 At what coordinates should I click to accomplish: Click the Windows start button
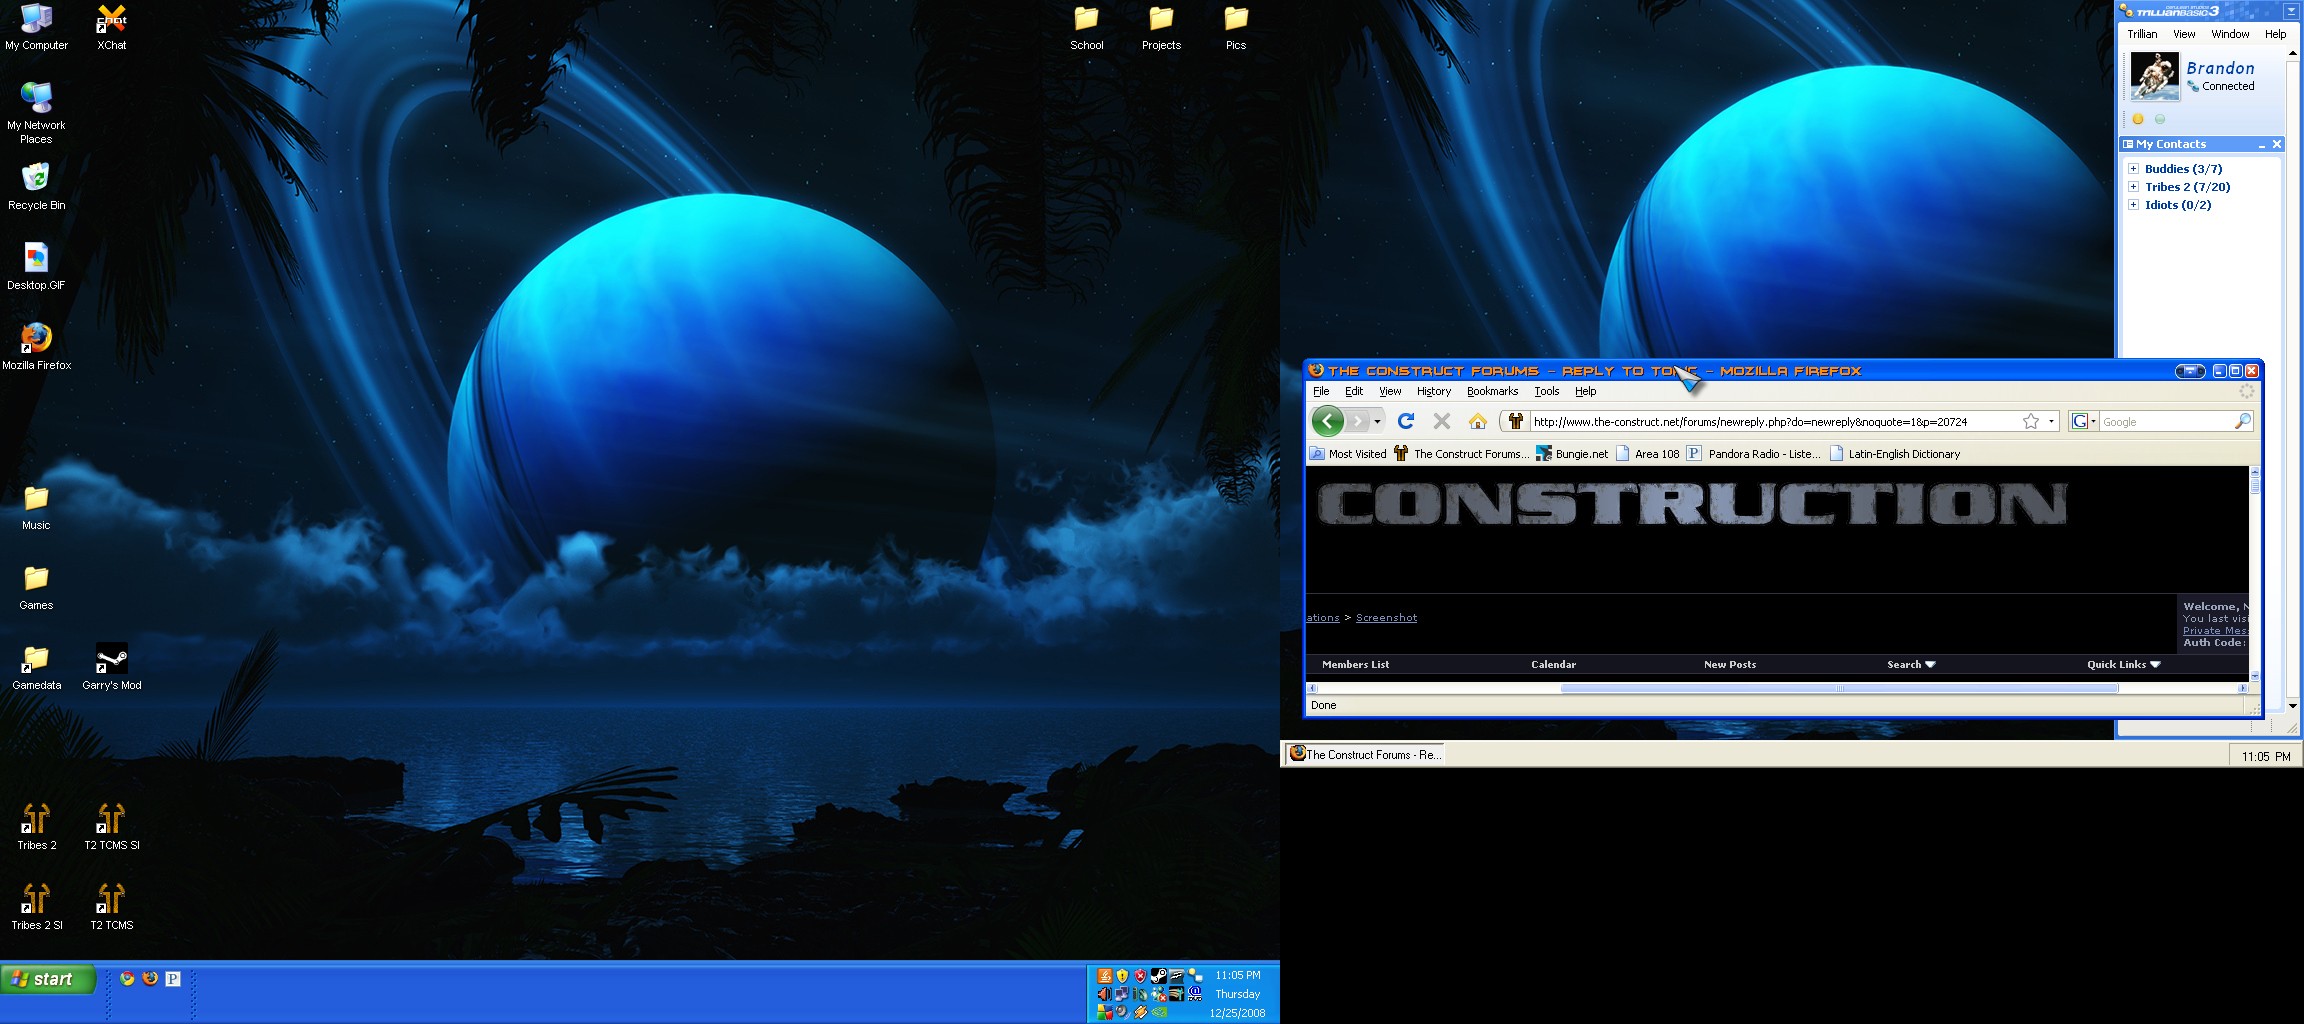49,979
